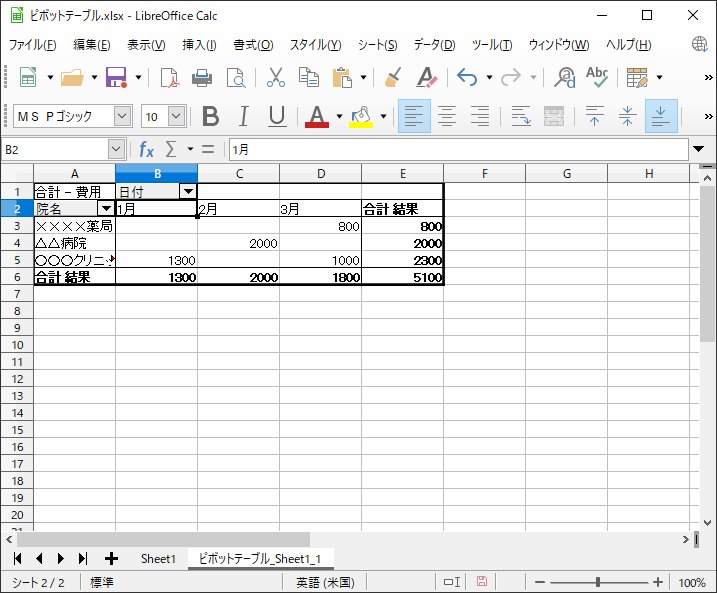Expand the formula bar
Viewport: 717px width, 593px height.
tap(698, 149)
